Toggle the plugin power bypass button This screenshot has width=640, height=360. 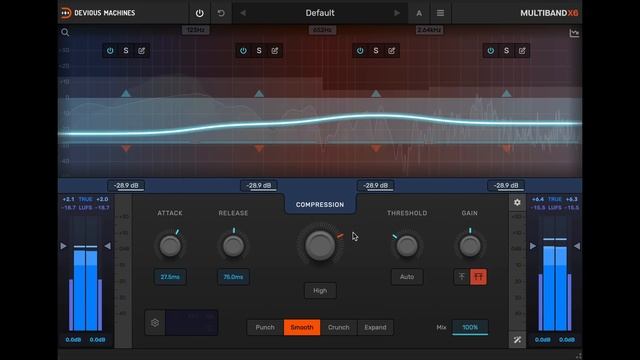click(199, 13)
